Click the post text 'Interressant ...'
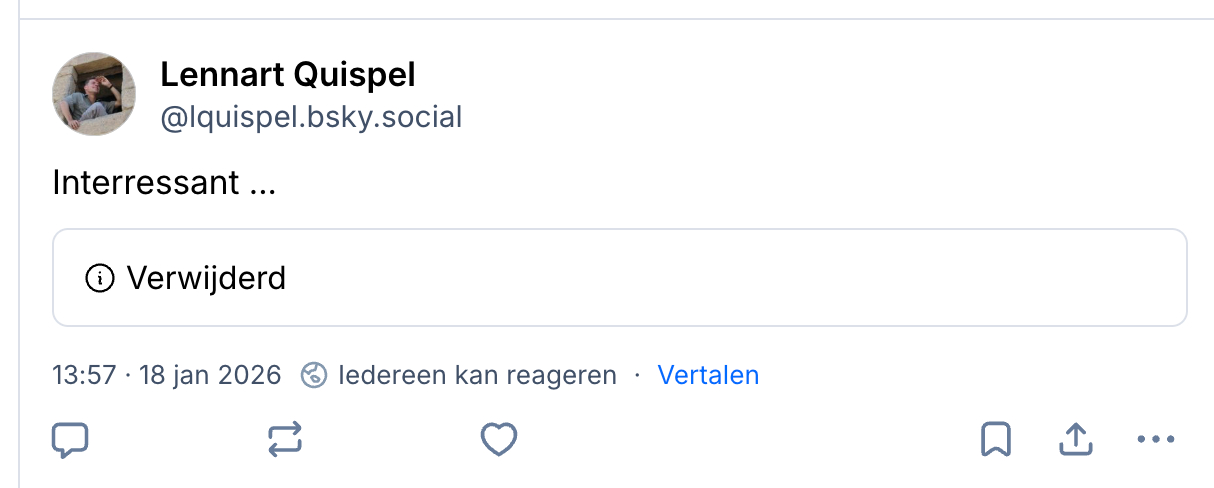Image resolution: width=1214 pixels, height=488 pixels. tap(163, 183)
